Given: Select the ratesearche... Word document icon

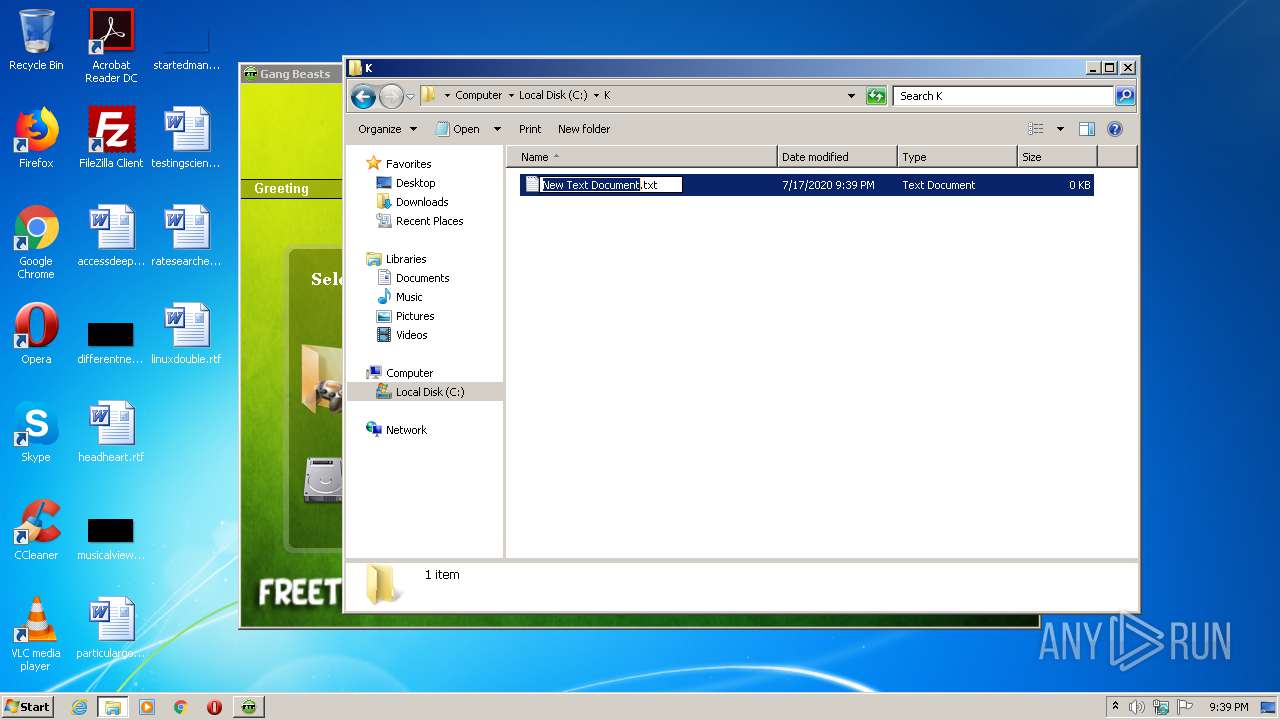Looking at the screenshot, I should click(186, 236).
